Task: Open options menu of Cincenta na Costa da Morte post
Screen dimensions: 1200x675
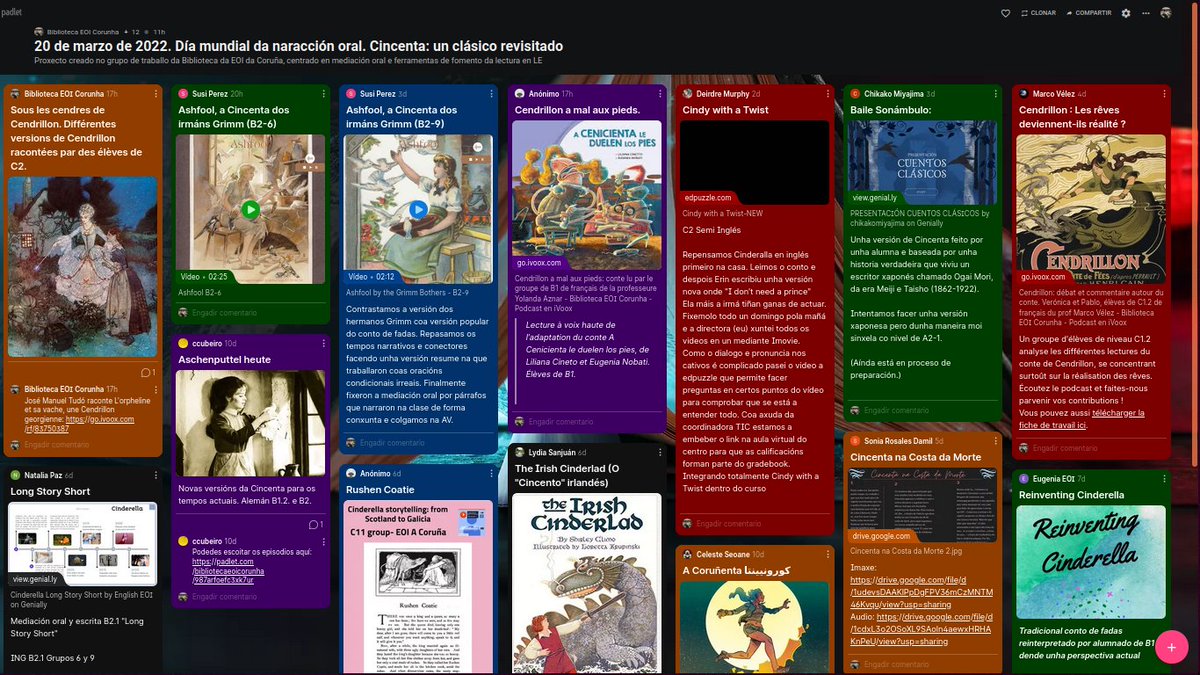Action: coord(995,440)
